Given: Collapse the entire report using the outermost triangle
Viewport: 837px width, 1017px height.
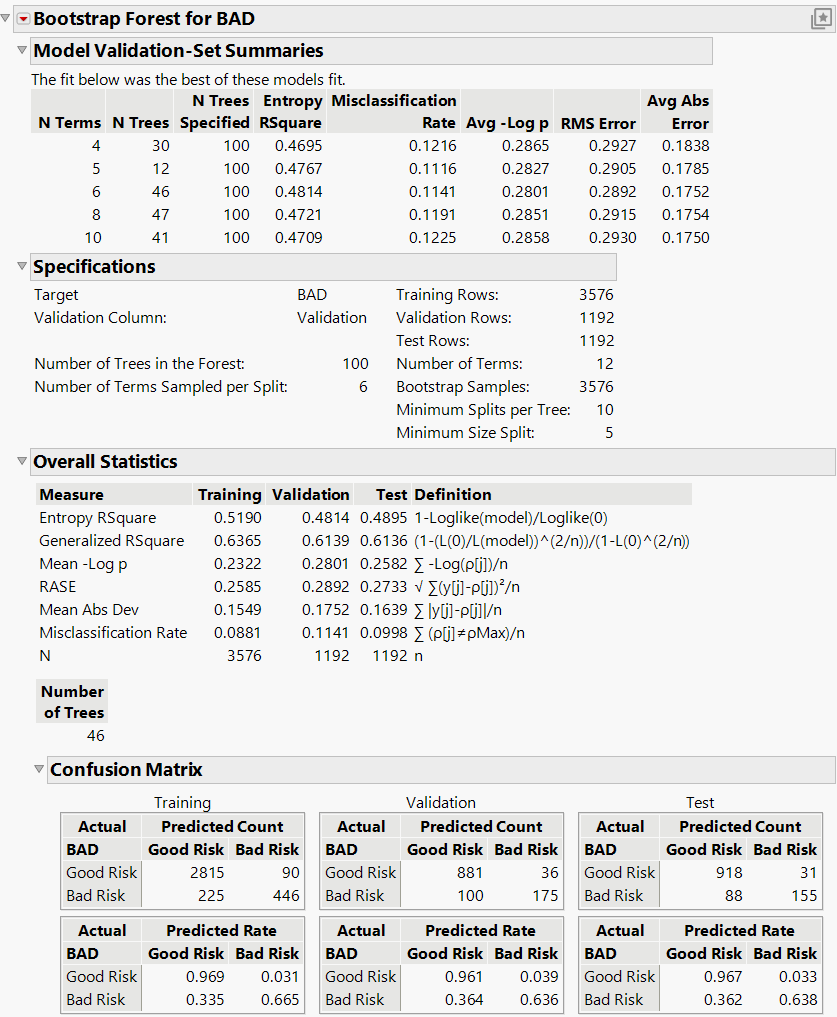Looking at the screenshot, I should pyautogui.click(x=6, y=17).
